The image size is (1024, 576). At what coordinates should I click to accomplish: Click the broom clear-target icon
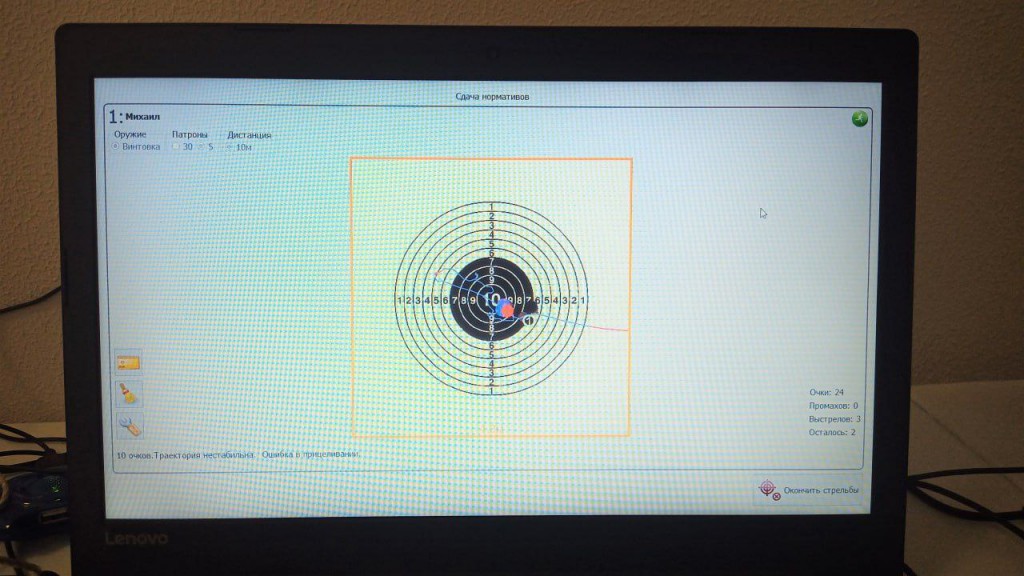(129, 394)
